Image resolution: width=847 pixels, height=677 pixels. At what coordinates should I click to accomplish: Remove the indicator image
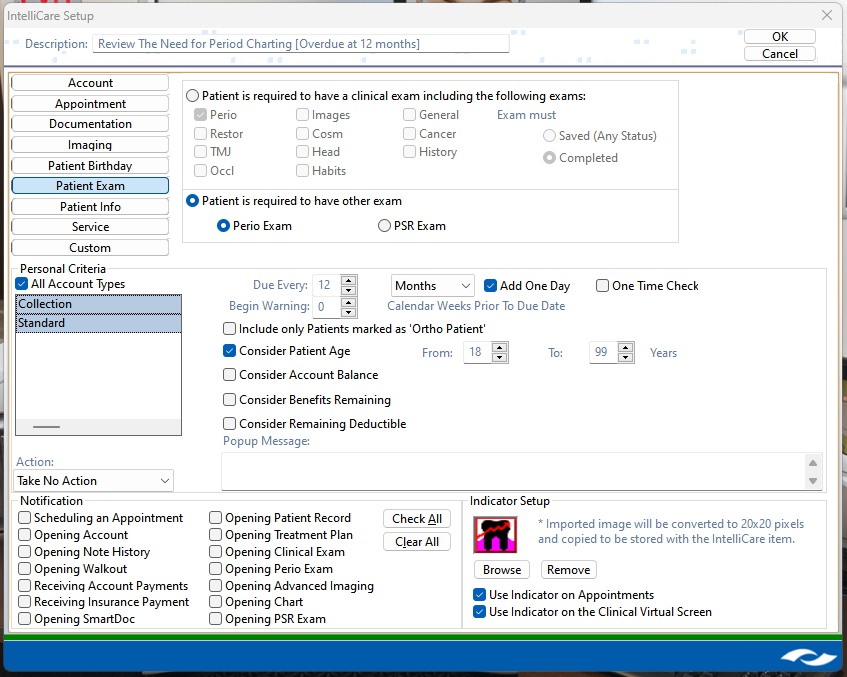click(569, 569)
